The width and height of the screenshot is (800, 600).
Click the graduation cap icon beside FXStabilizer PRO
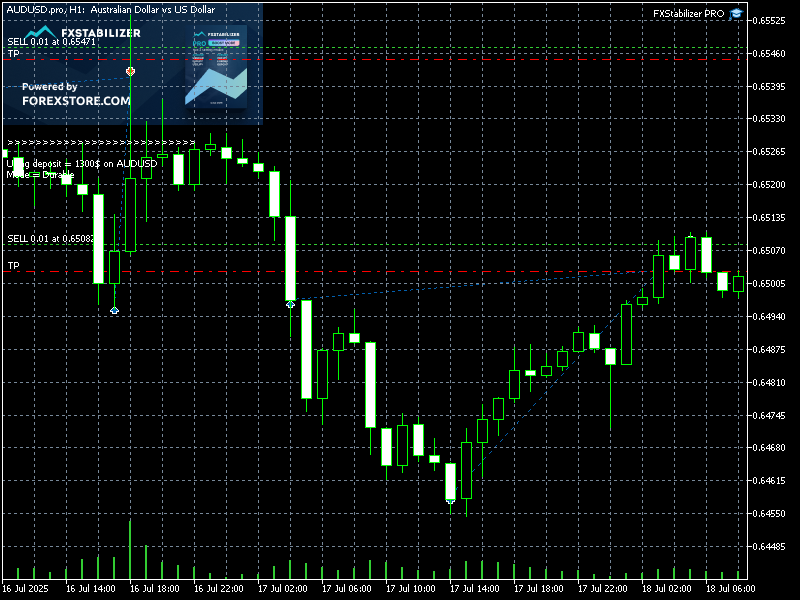click(x=736, y=14)
